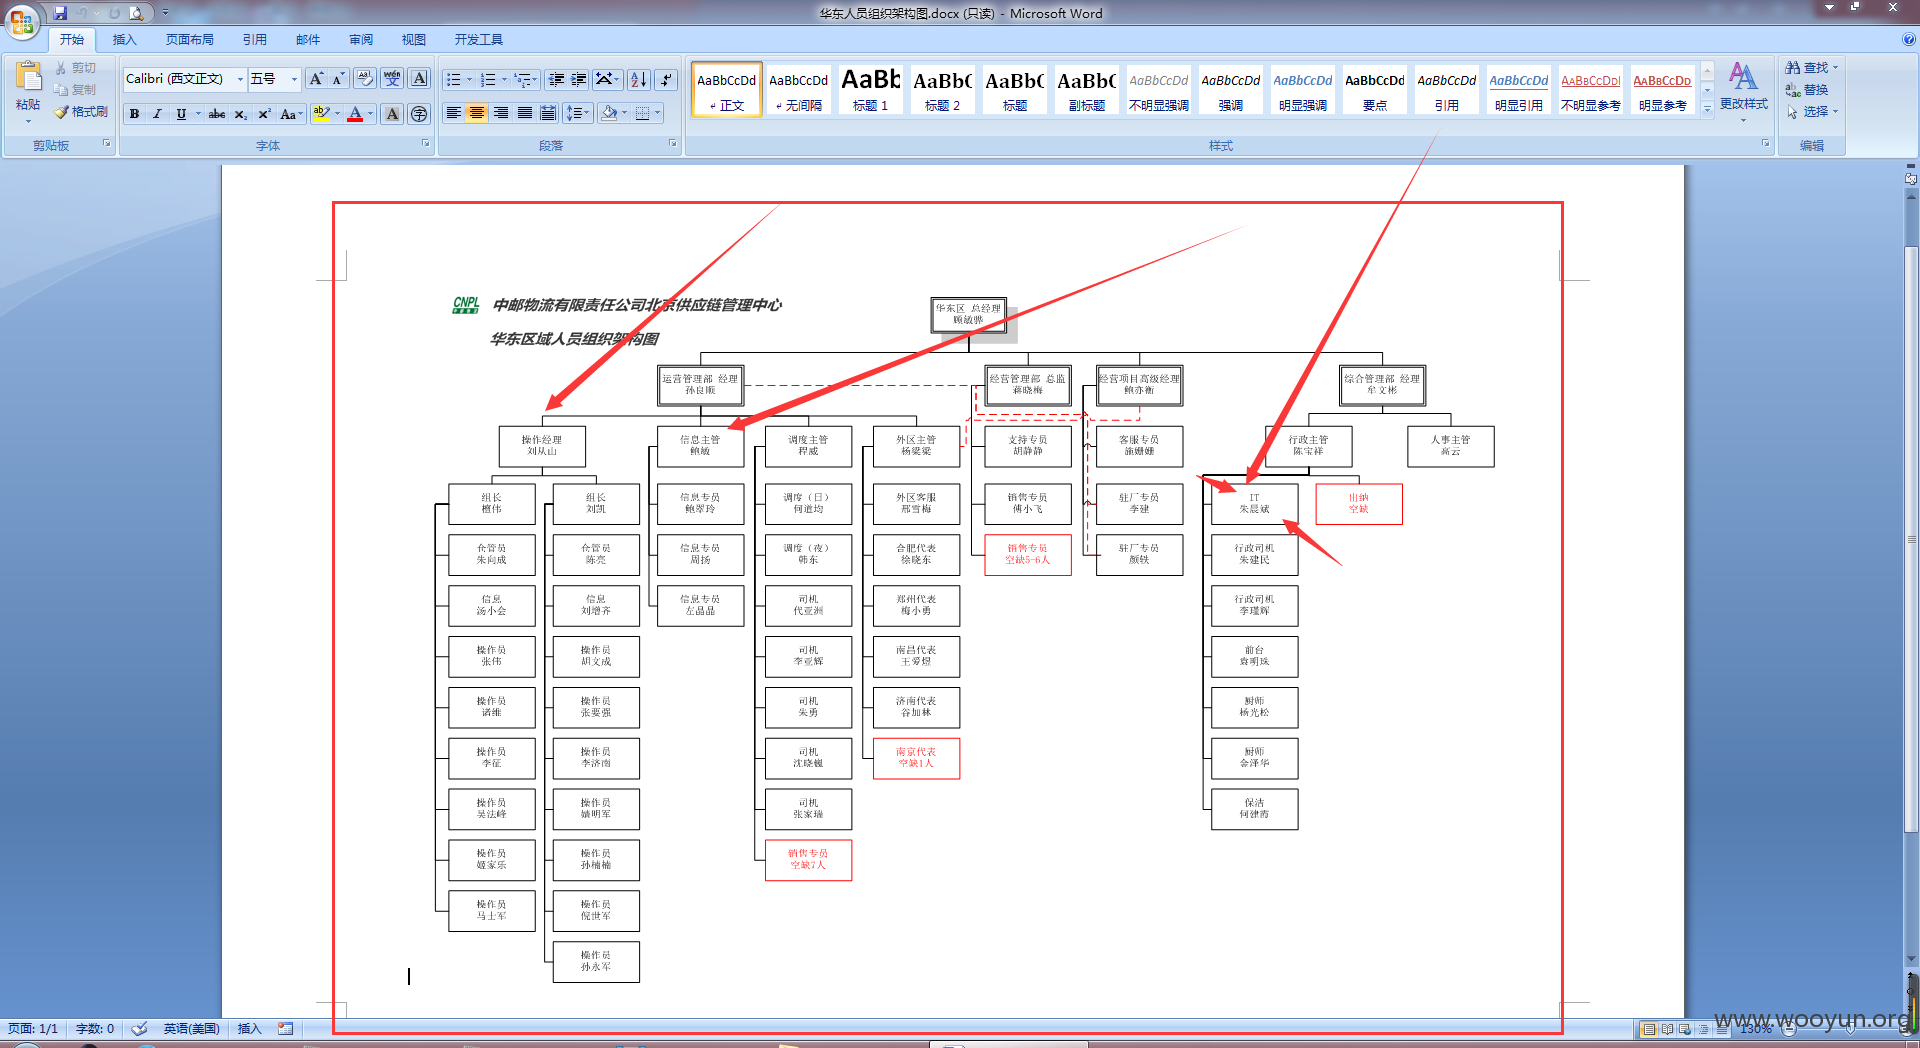Grow font size with the enlarge-A icon
The width and height of the screenshot is (1920, 1048).
(x=316, y=79)
